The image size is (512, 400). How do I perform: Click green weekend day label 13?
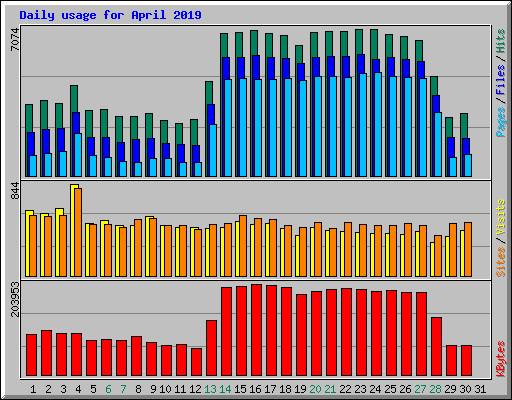(210, 389)
